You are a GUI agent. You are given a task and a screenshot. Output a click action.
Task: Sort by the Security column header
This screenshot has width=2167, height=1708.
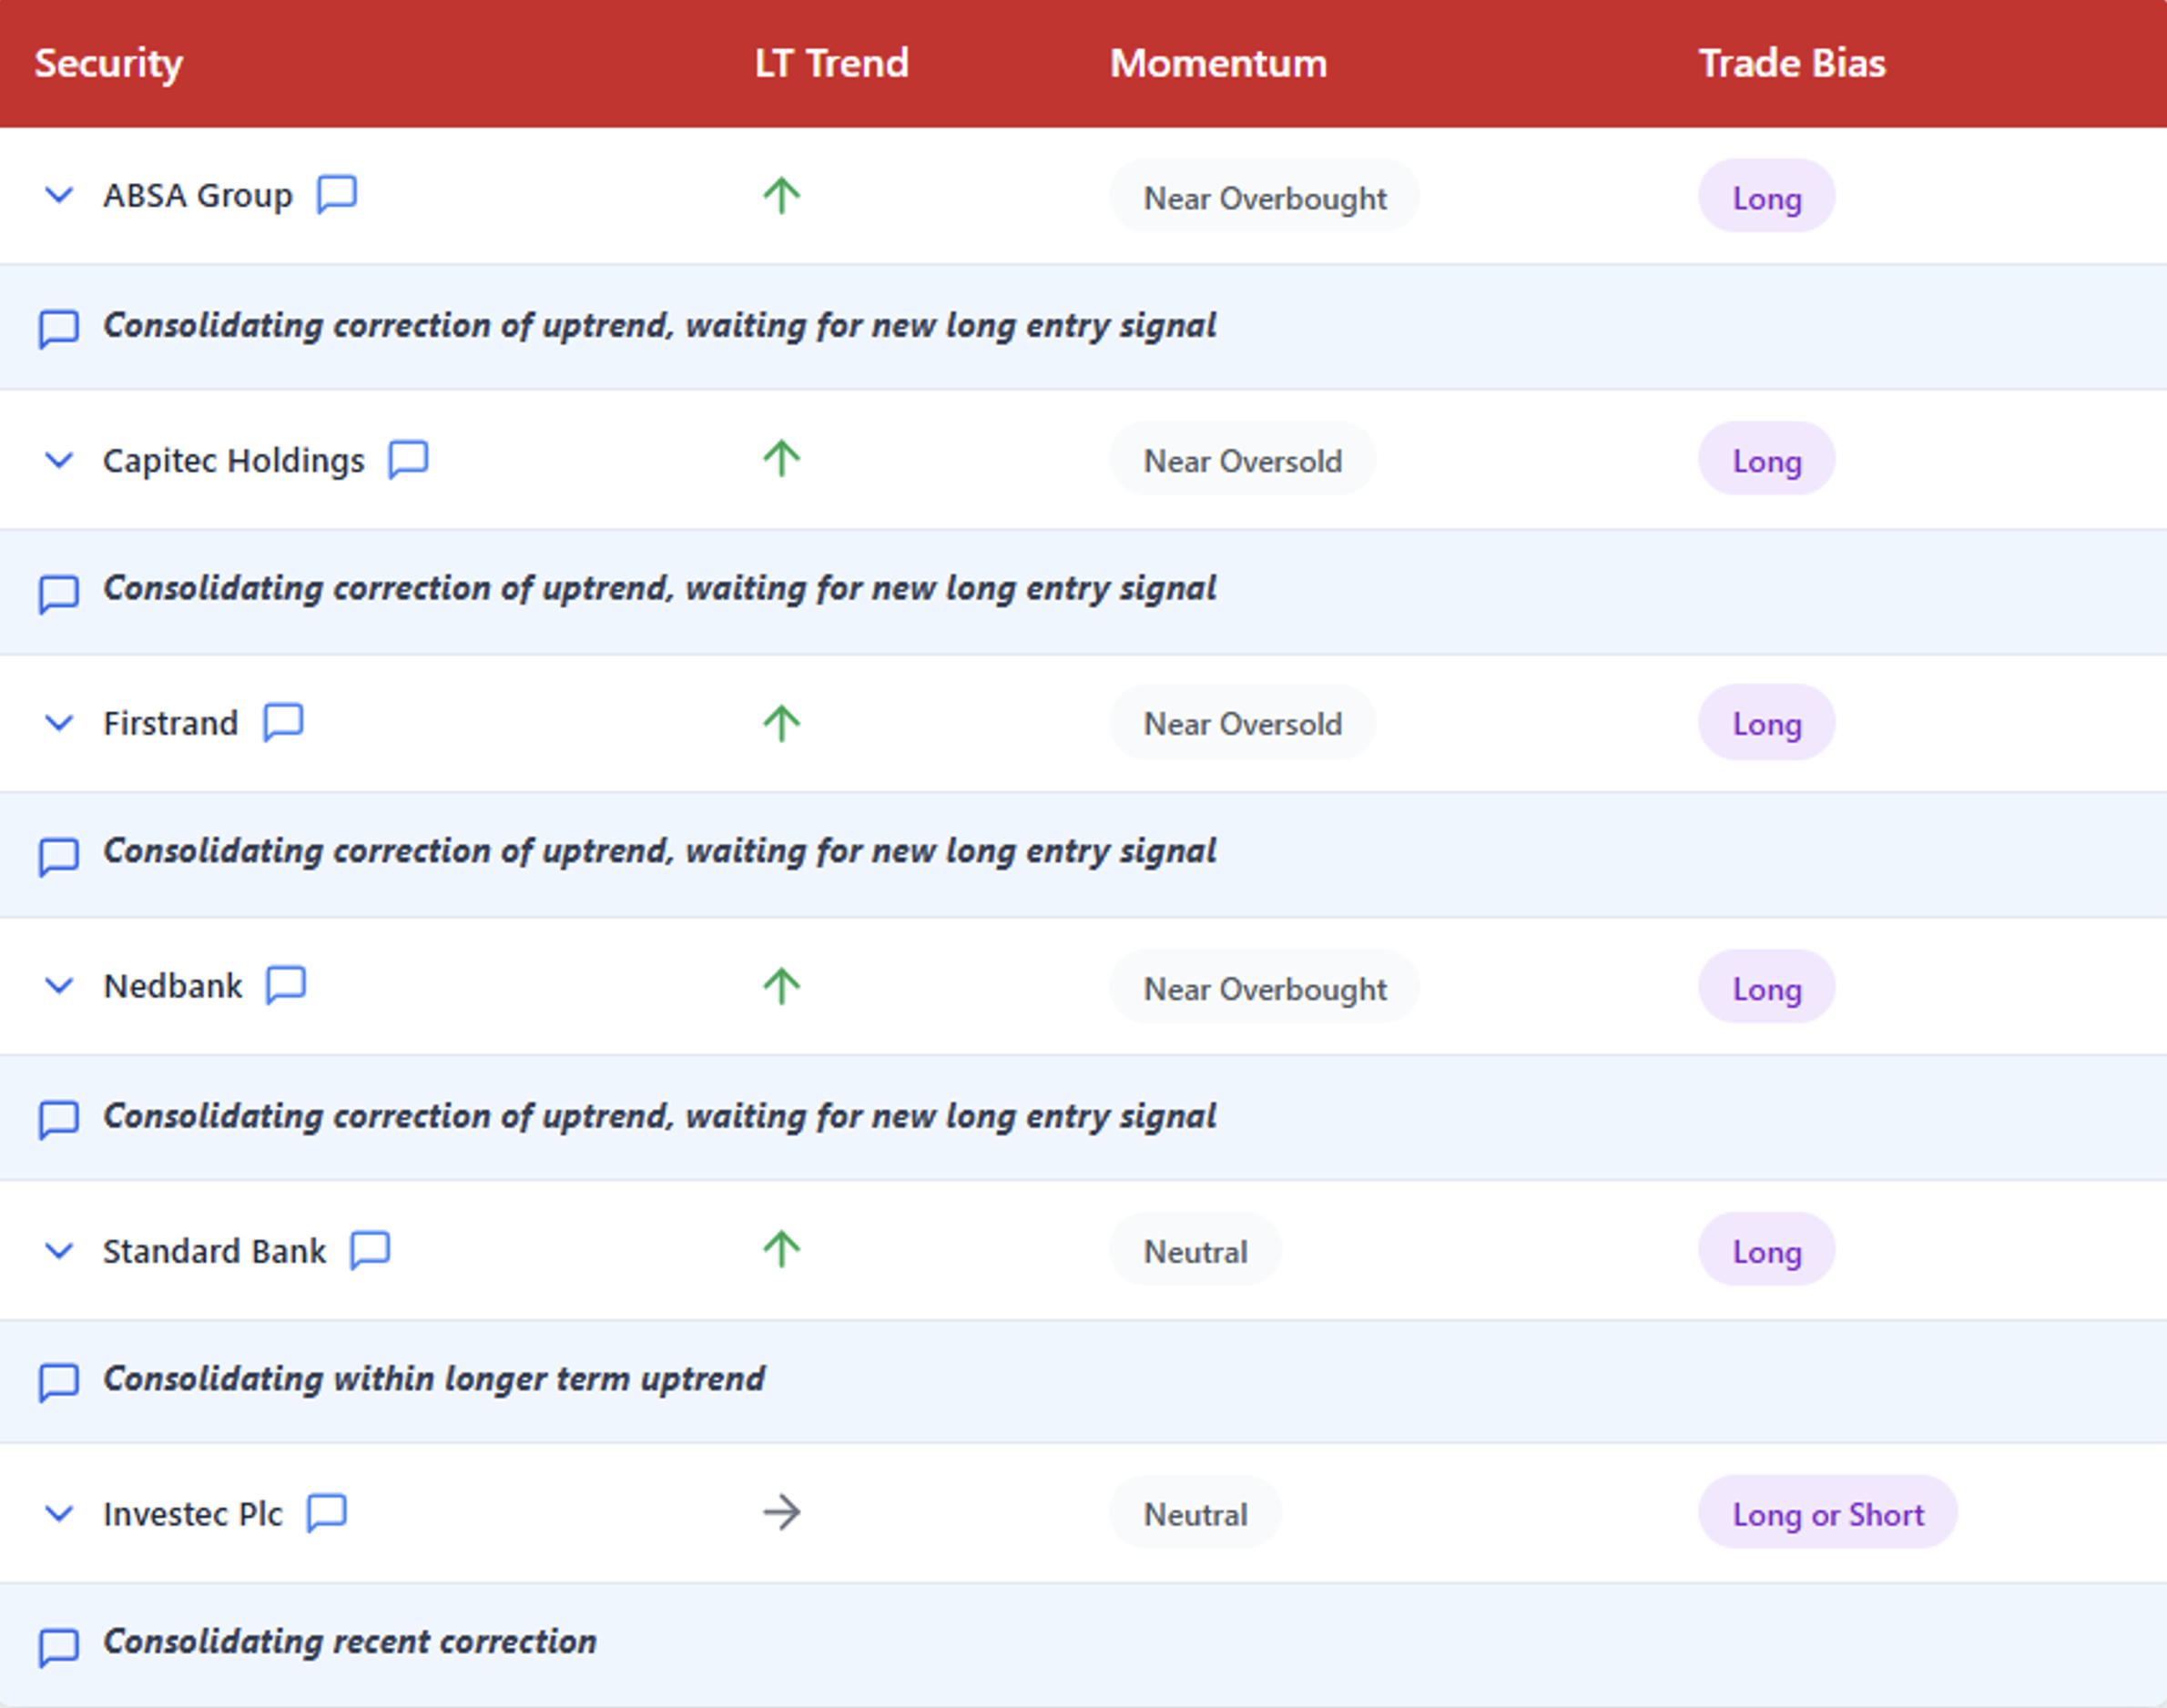tap(108, 63)
